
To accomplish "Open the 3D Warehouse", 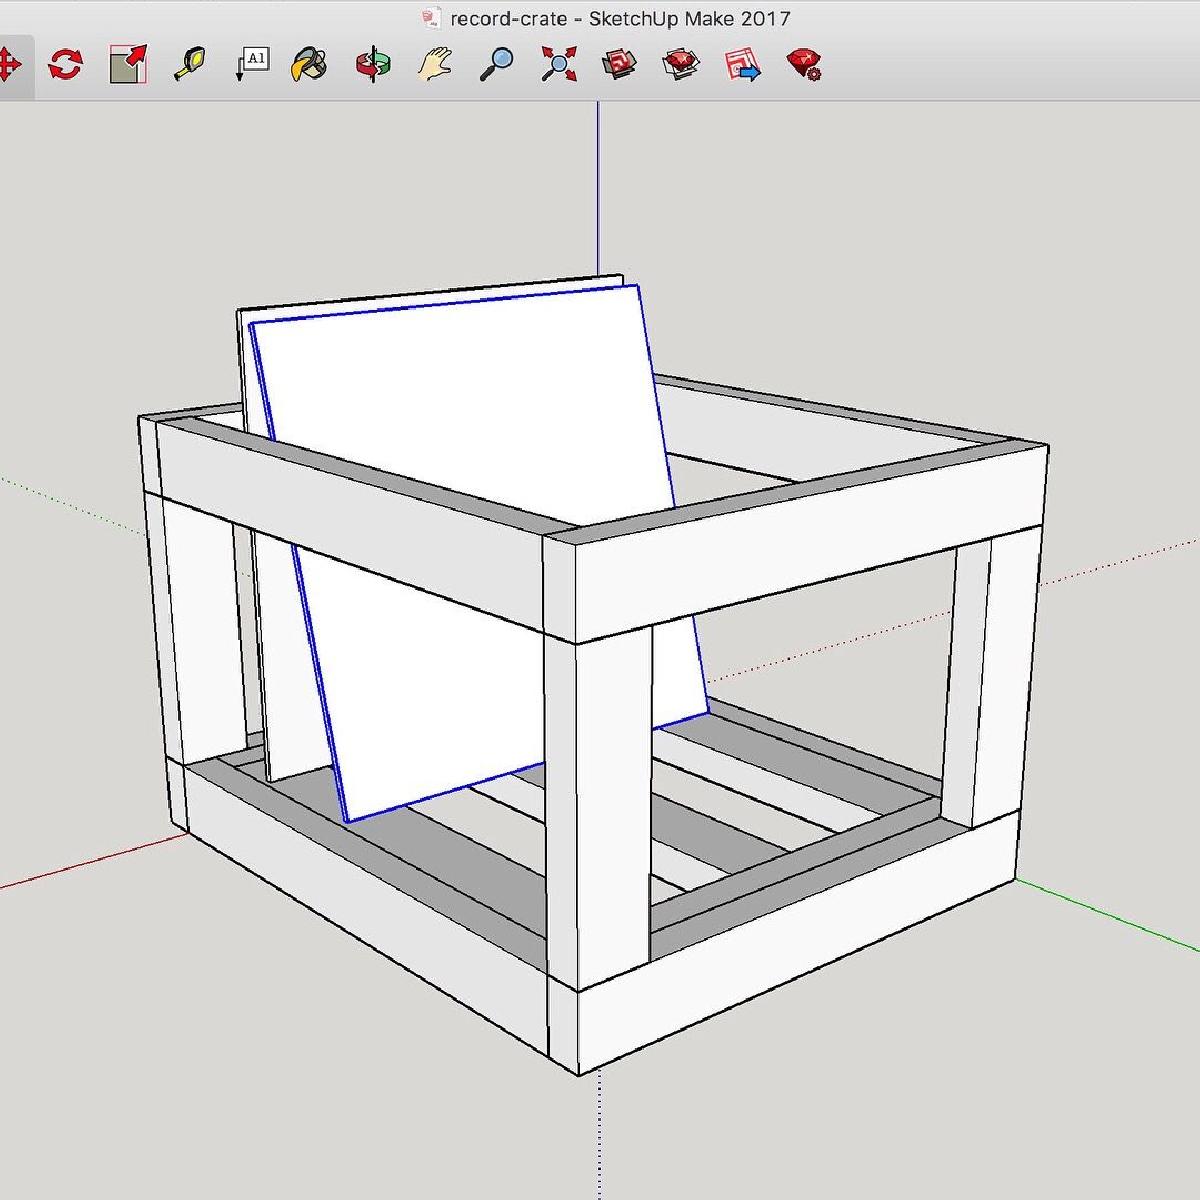I will [x=619, y=64].
